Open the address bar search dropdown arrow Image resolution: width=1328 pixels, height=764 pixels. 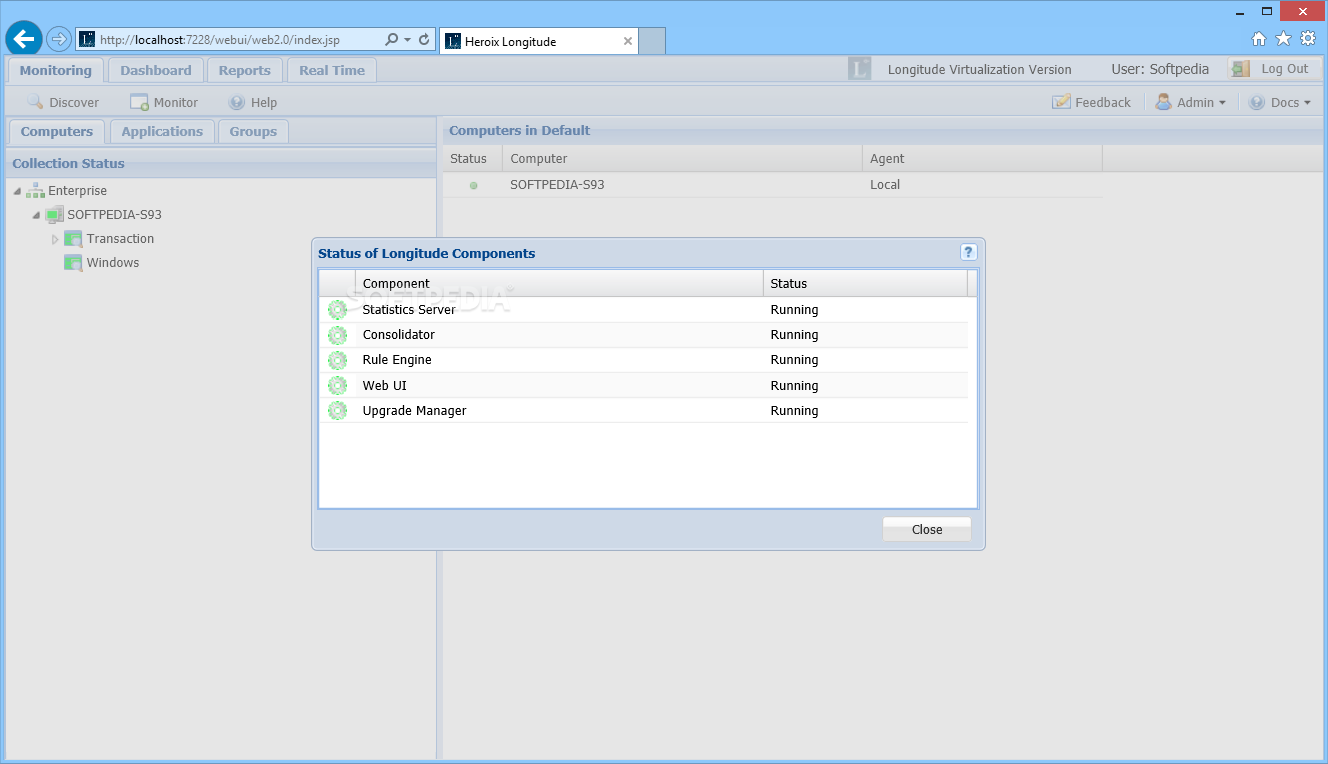(x=407, y=40)
